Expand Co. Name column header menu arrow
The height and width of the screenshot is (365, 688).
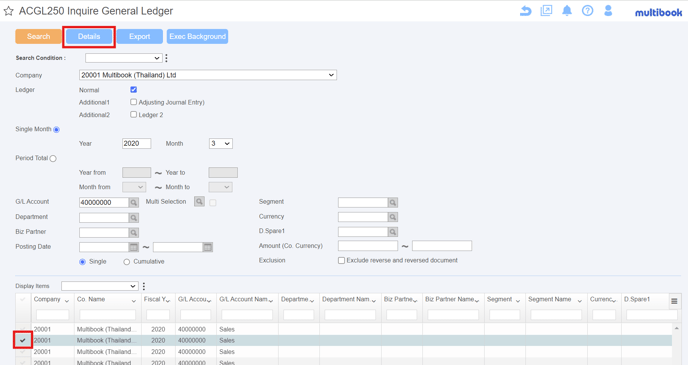click(134, 301)
